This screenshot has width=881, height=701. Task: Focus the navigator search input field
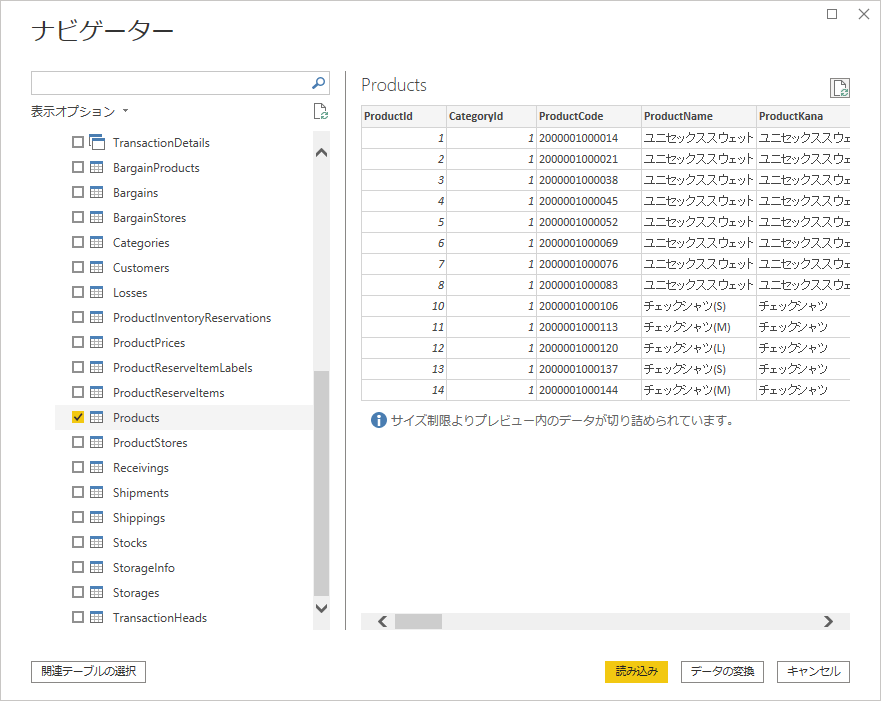tap(170, 83)
